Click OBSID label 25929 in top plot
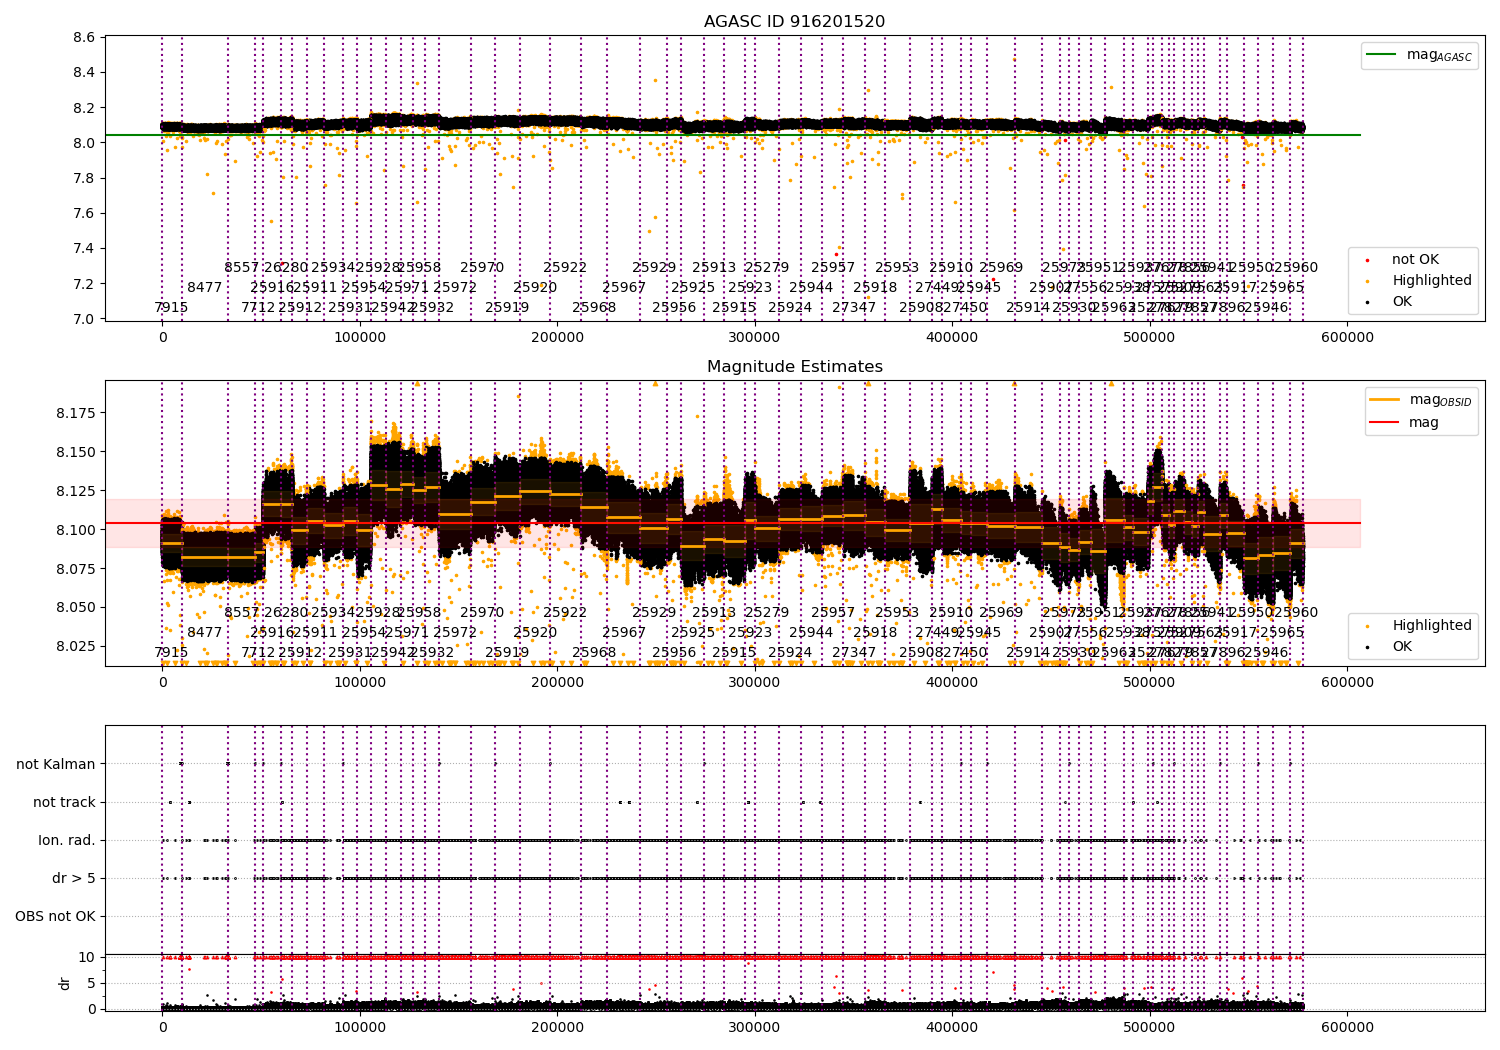This screenshot has height=1050, width=1500. (654, 267)
